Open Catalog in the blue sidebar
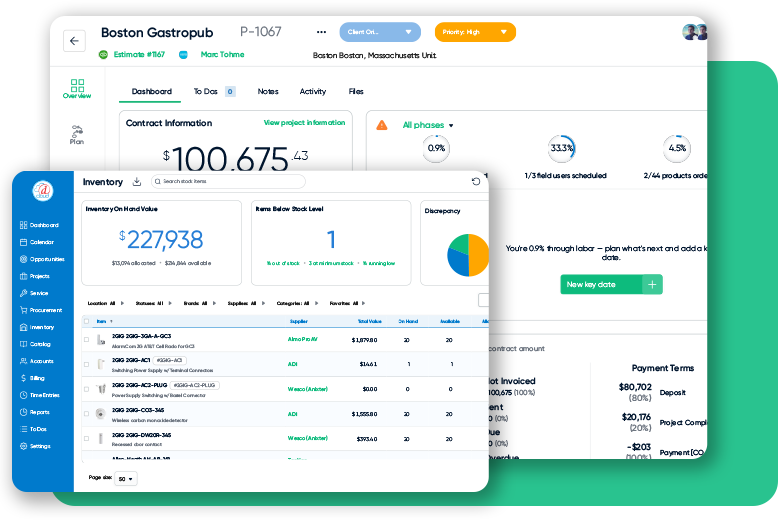 coord(35,344)
